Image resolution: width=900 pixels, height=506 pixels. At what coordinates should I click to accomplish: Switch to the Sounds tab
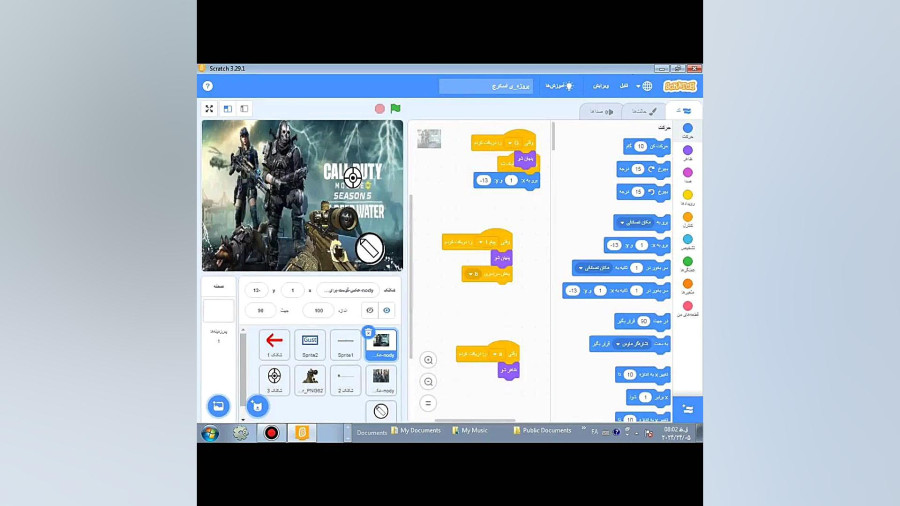tap(600, 111)
